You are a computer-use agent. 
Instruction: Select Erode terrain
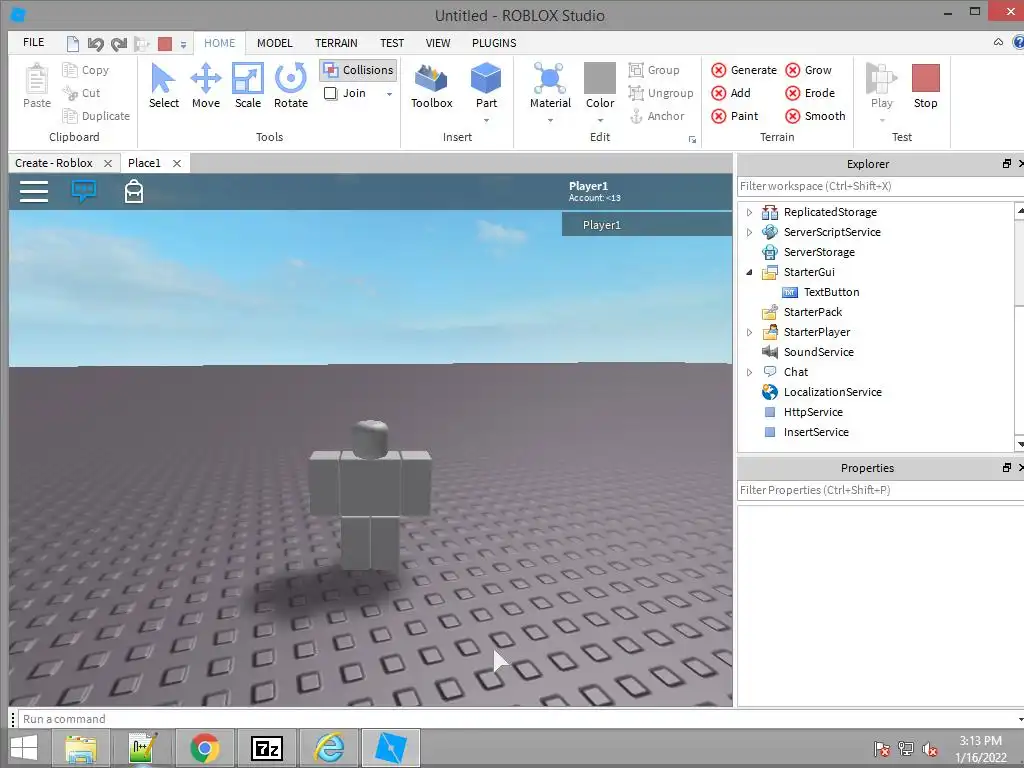tap(810, 93)
